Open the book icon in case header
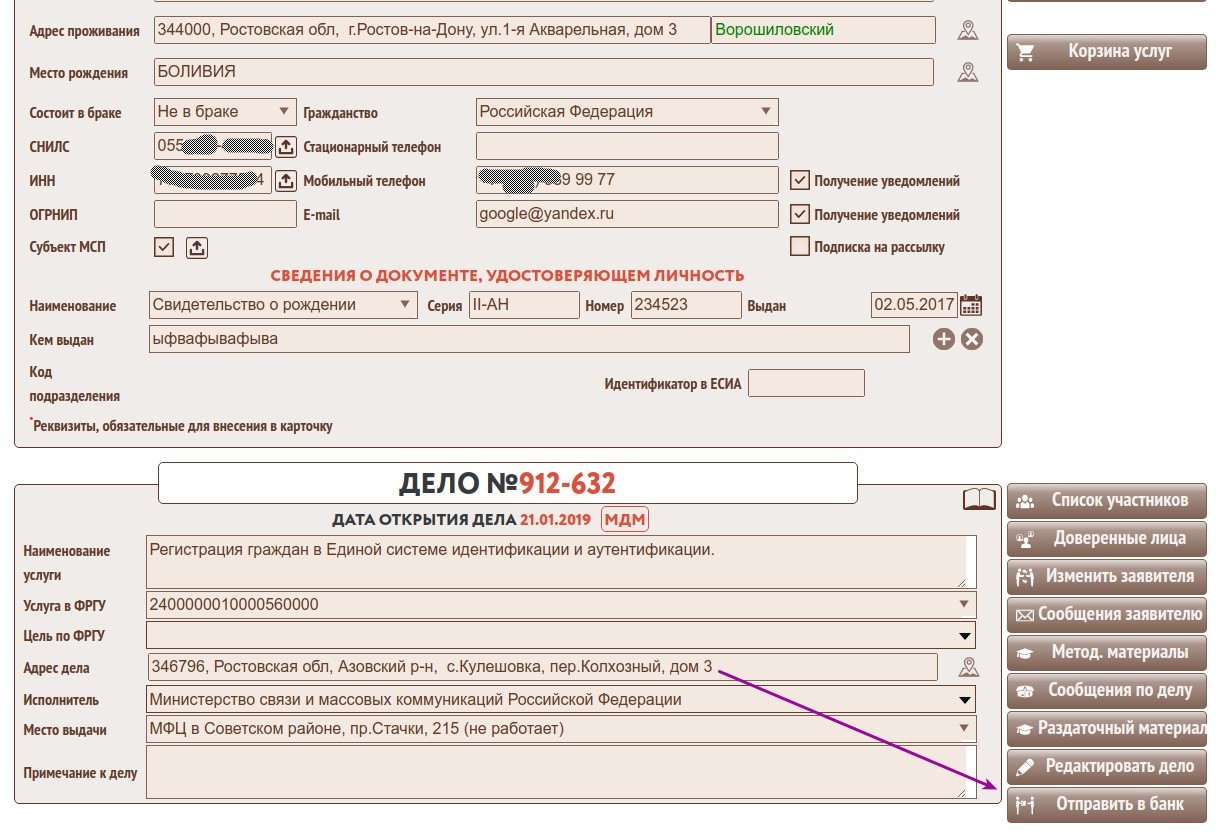Viewport: 1227px width, 835px height. [x=979, y=499]
